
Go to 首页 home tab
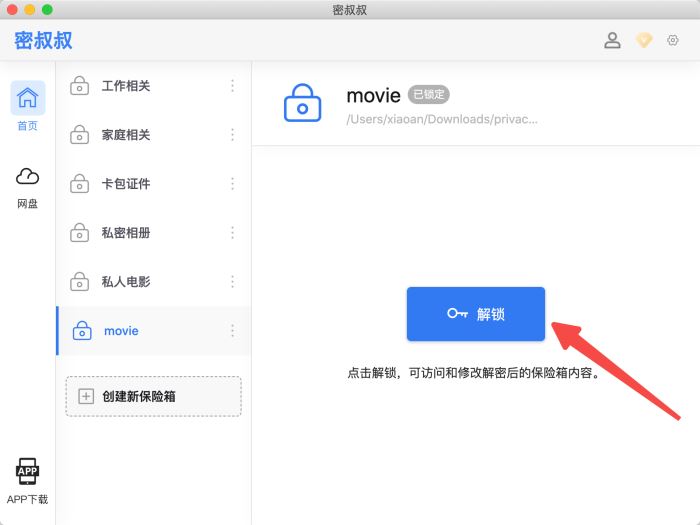pos(28,106)
